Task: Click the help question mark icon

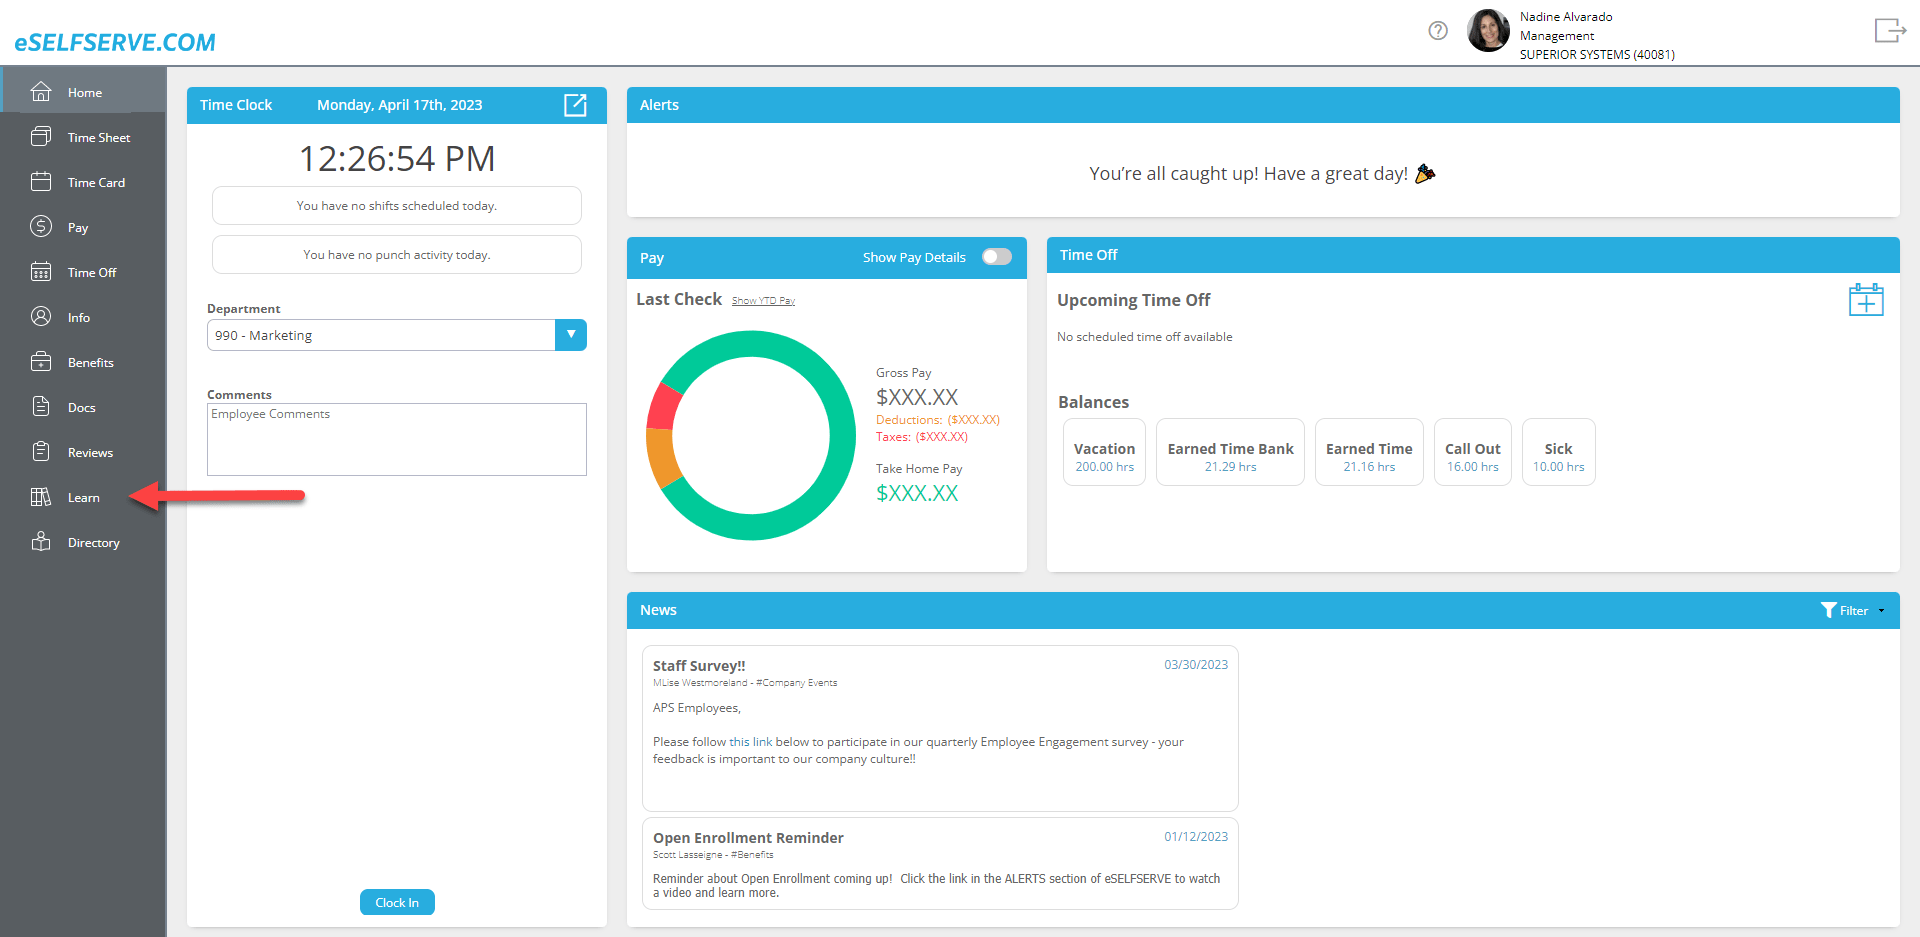Action: [1438, 31]
